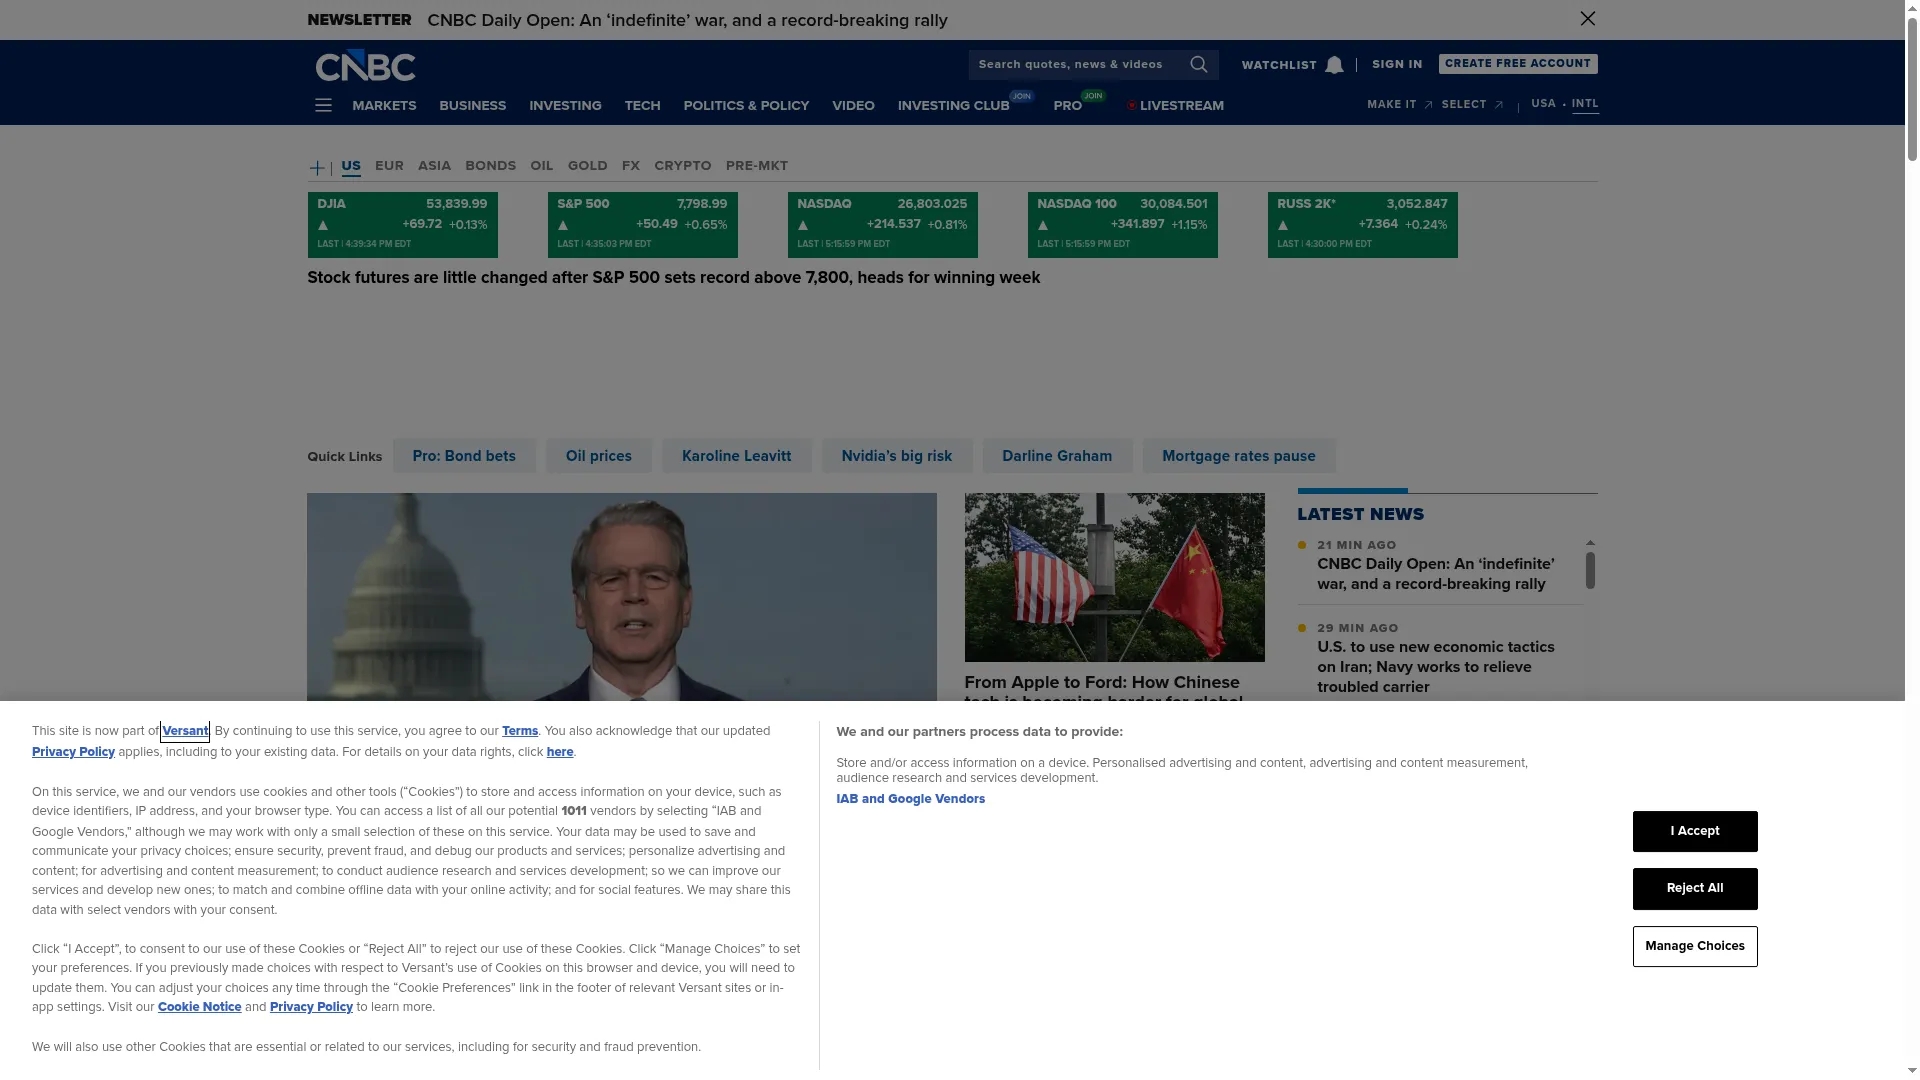Open Privacy Policy link beside Cookie Notice

click(x=311, y=1007)
